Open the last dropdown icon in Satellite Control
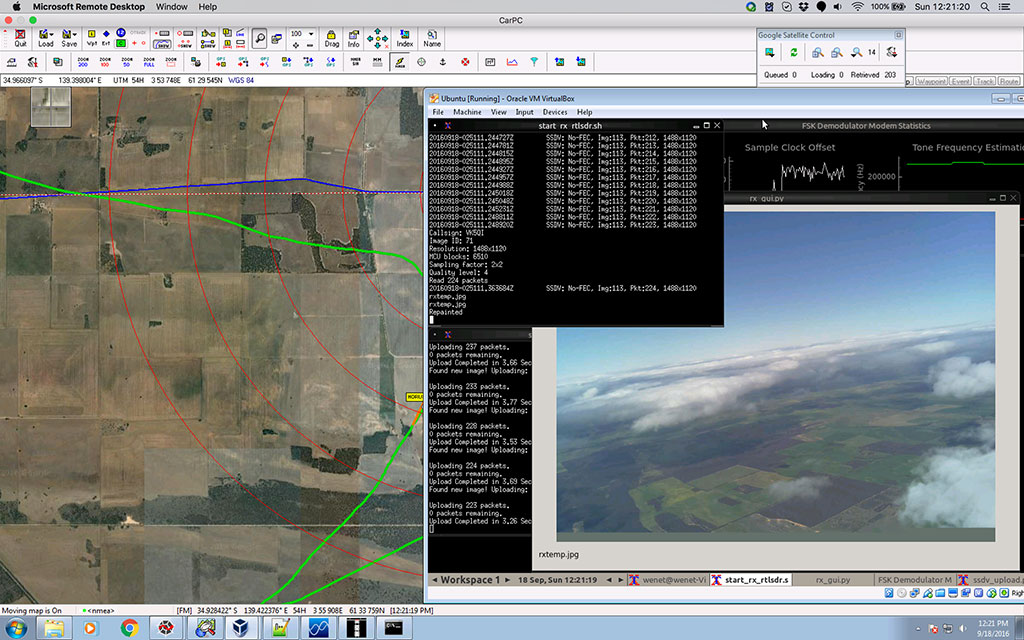The width and height of the screenshot is (1024, 640). [891, 52]
